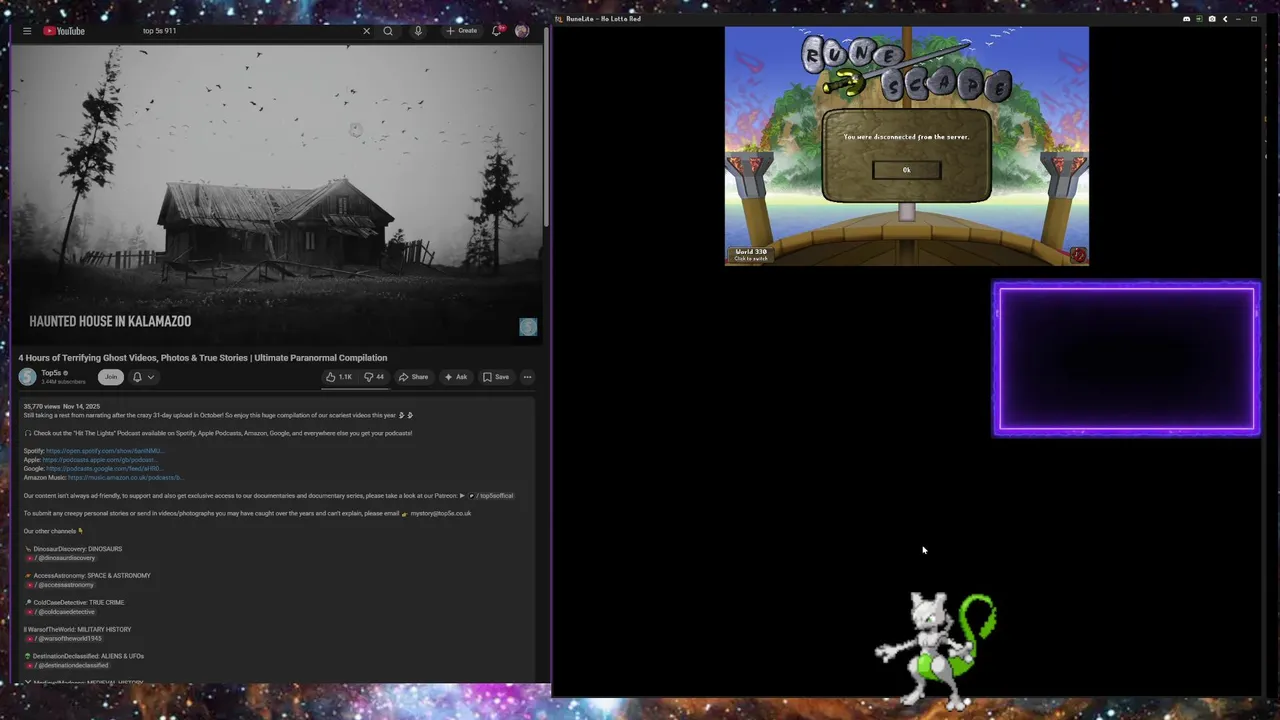This screenshot has width=1280, height=720.
Task: Dislike the video with thumbs down
Action: [x=374, y=377]
